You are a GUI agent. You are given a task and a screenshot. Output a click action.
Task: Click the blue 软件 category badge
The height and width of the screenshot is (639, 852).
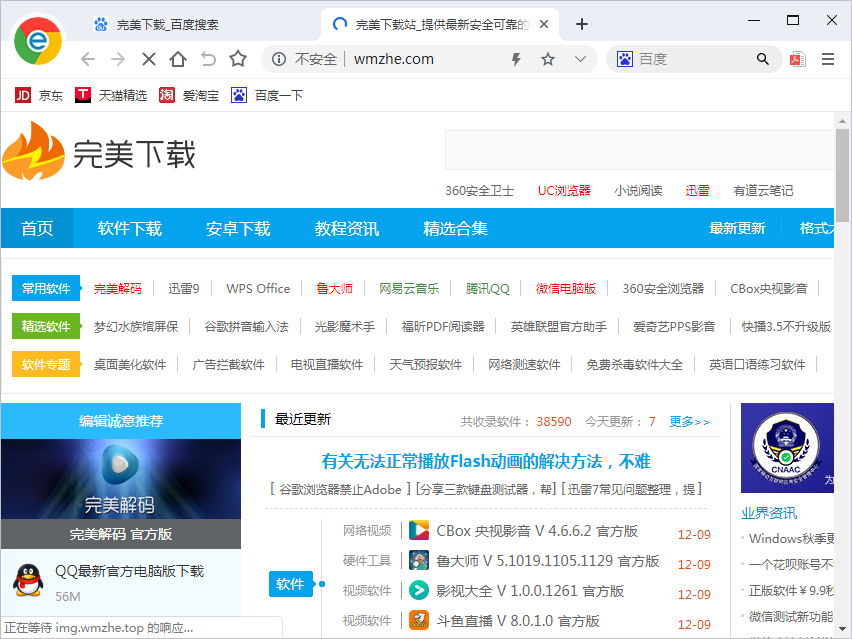point(290,584)
